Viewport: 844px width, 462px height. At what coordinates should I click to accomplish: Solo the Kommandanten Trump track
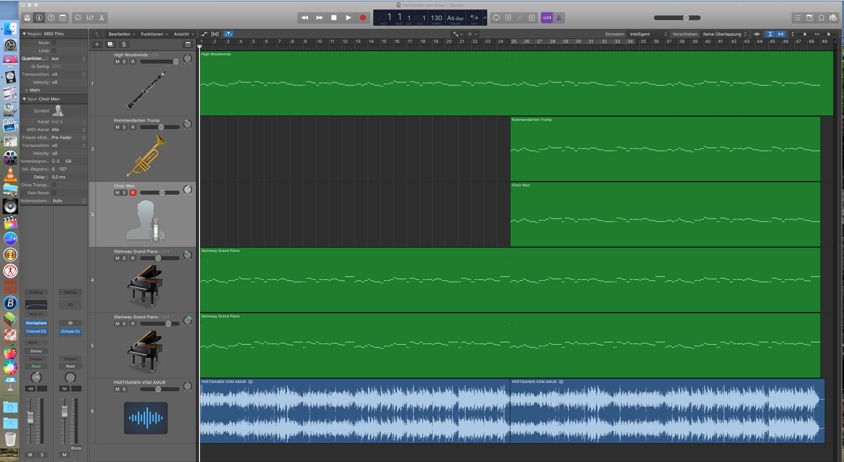point(125,127)
